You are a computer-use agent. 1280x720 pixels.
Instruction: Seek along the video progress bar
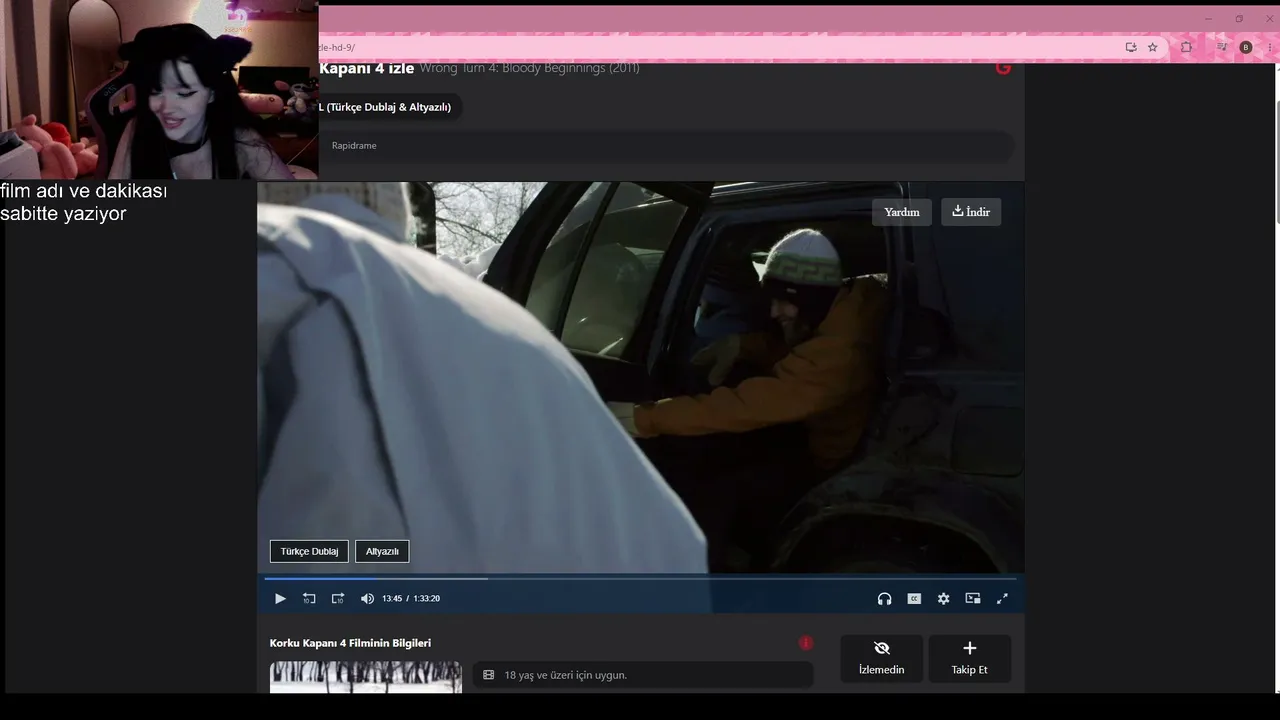pyautogui.click(x=640, y=578)
